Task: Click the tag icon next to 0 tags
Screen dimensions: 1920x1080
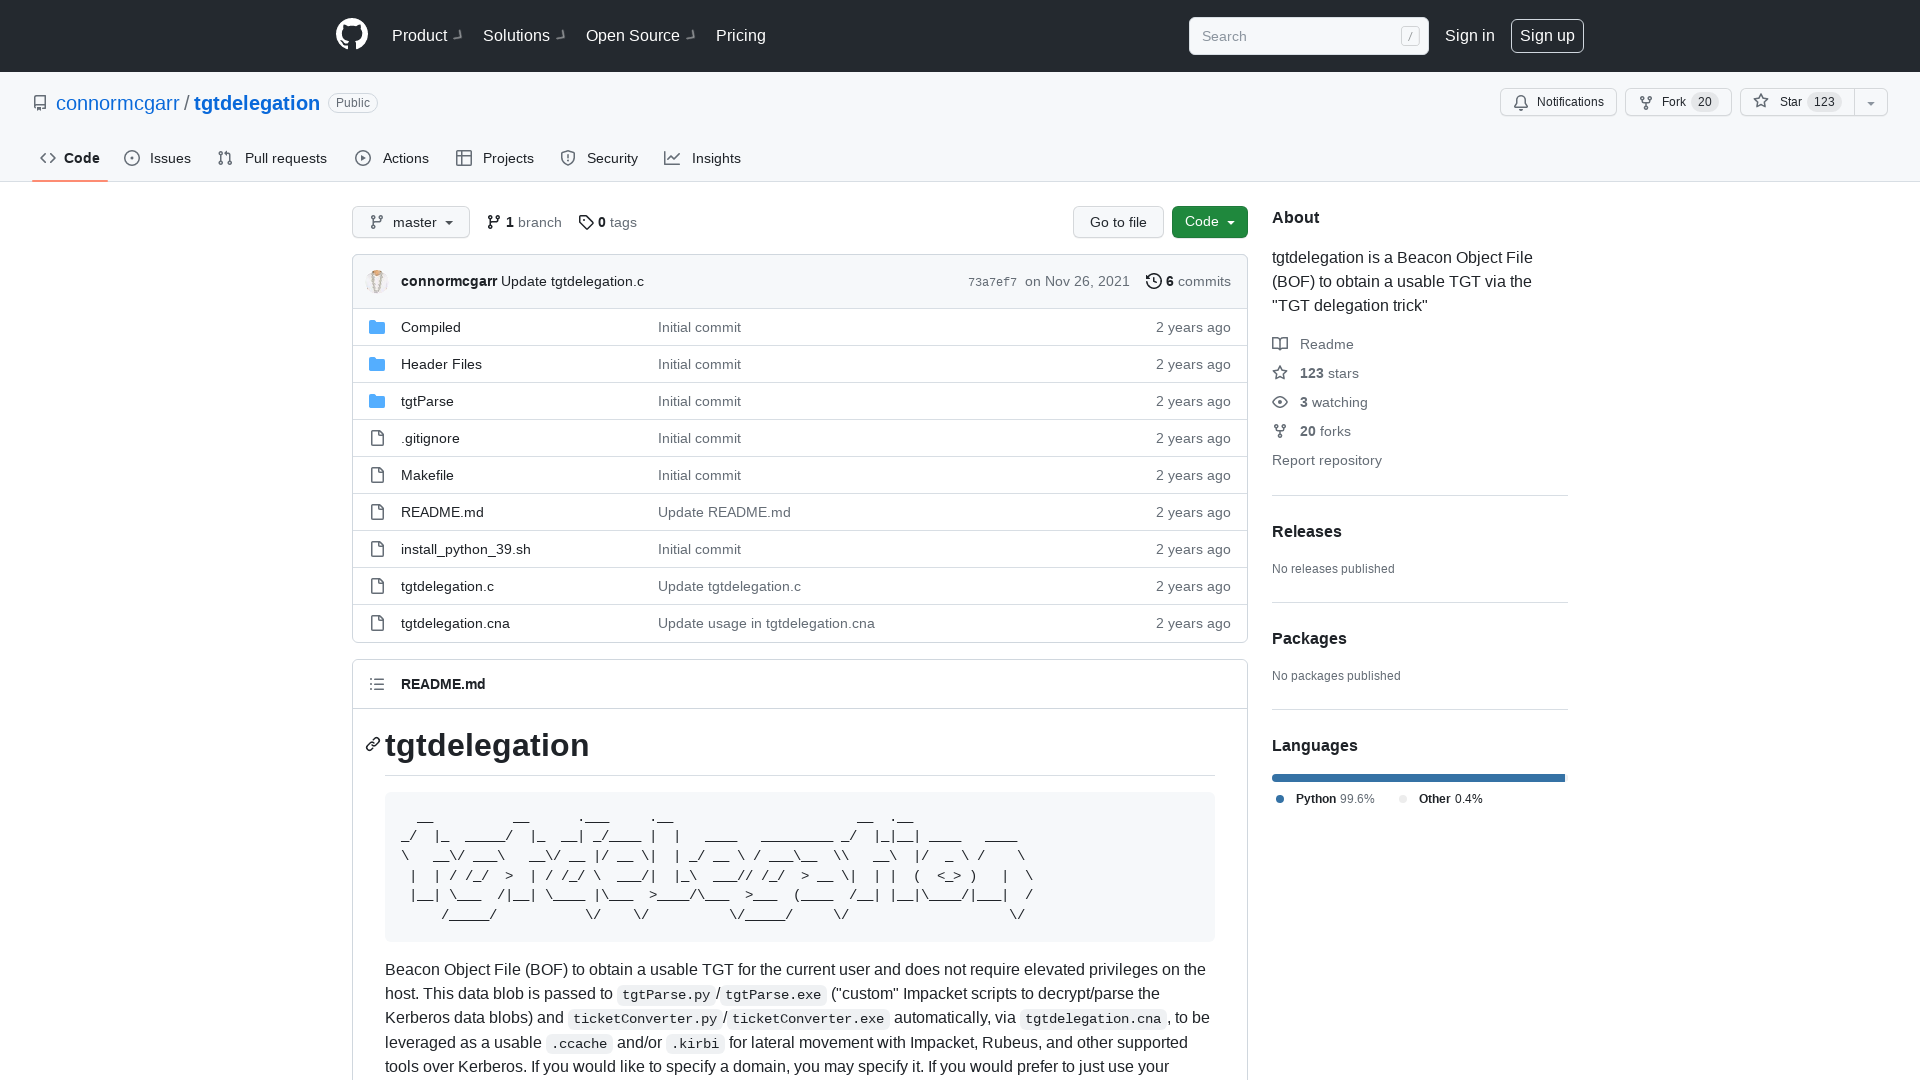Action: pos(586,222)
